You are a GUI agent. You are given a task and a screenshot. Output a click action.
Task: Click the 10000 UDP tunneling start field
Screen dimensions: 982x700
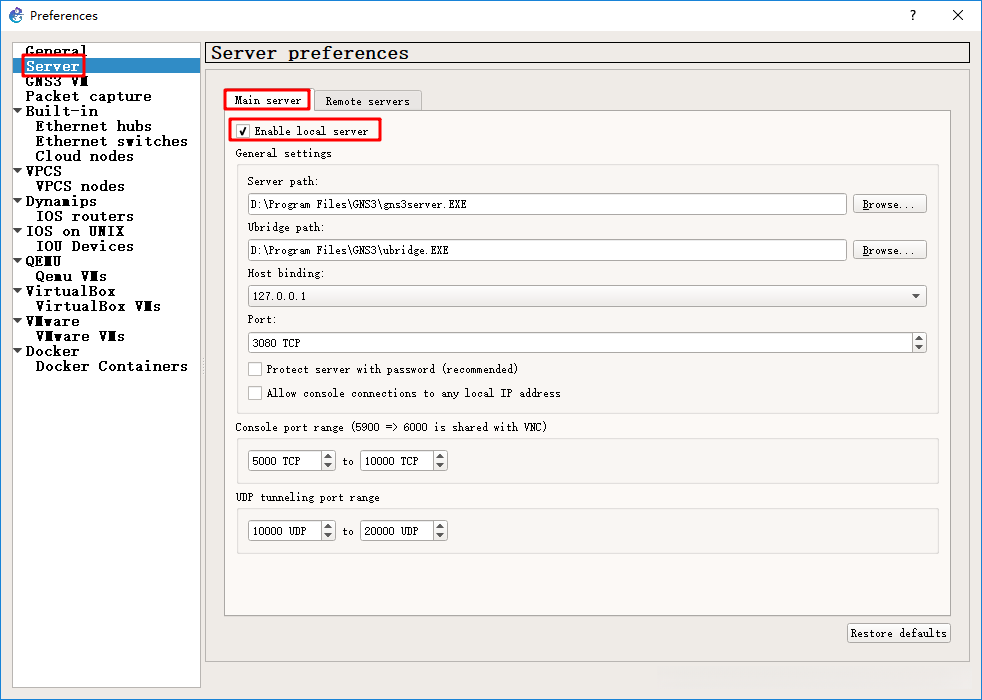point(285,531)
